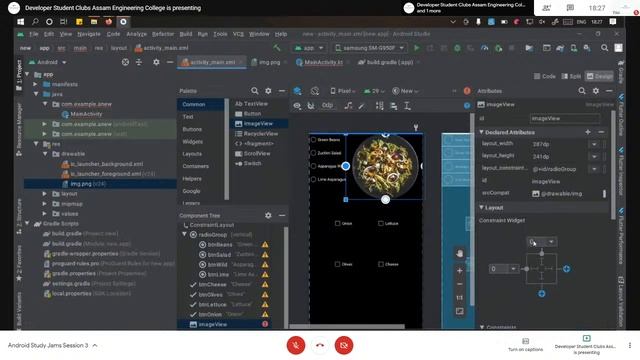Click the image bottom circular constraint handle
This screenshot has height=360, width=640.
click(385, 199)
